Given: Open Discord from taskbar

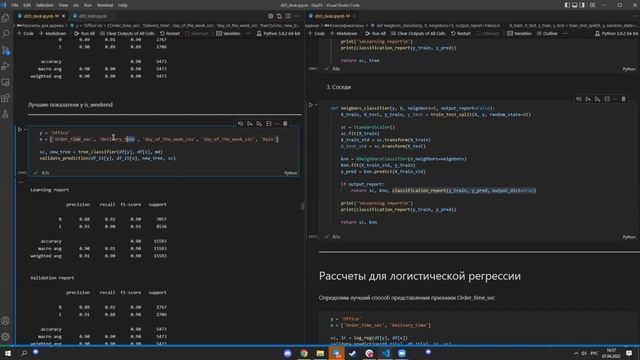Looking at the screenshot, I should point(287,353).
